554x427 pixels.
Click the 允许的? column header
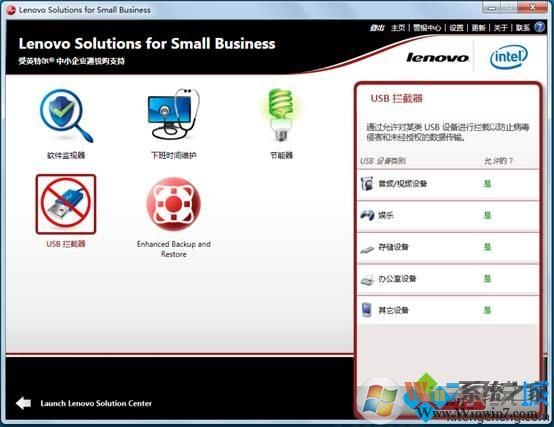(x=498, y=161)
